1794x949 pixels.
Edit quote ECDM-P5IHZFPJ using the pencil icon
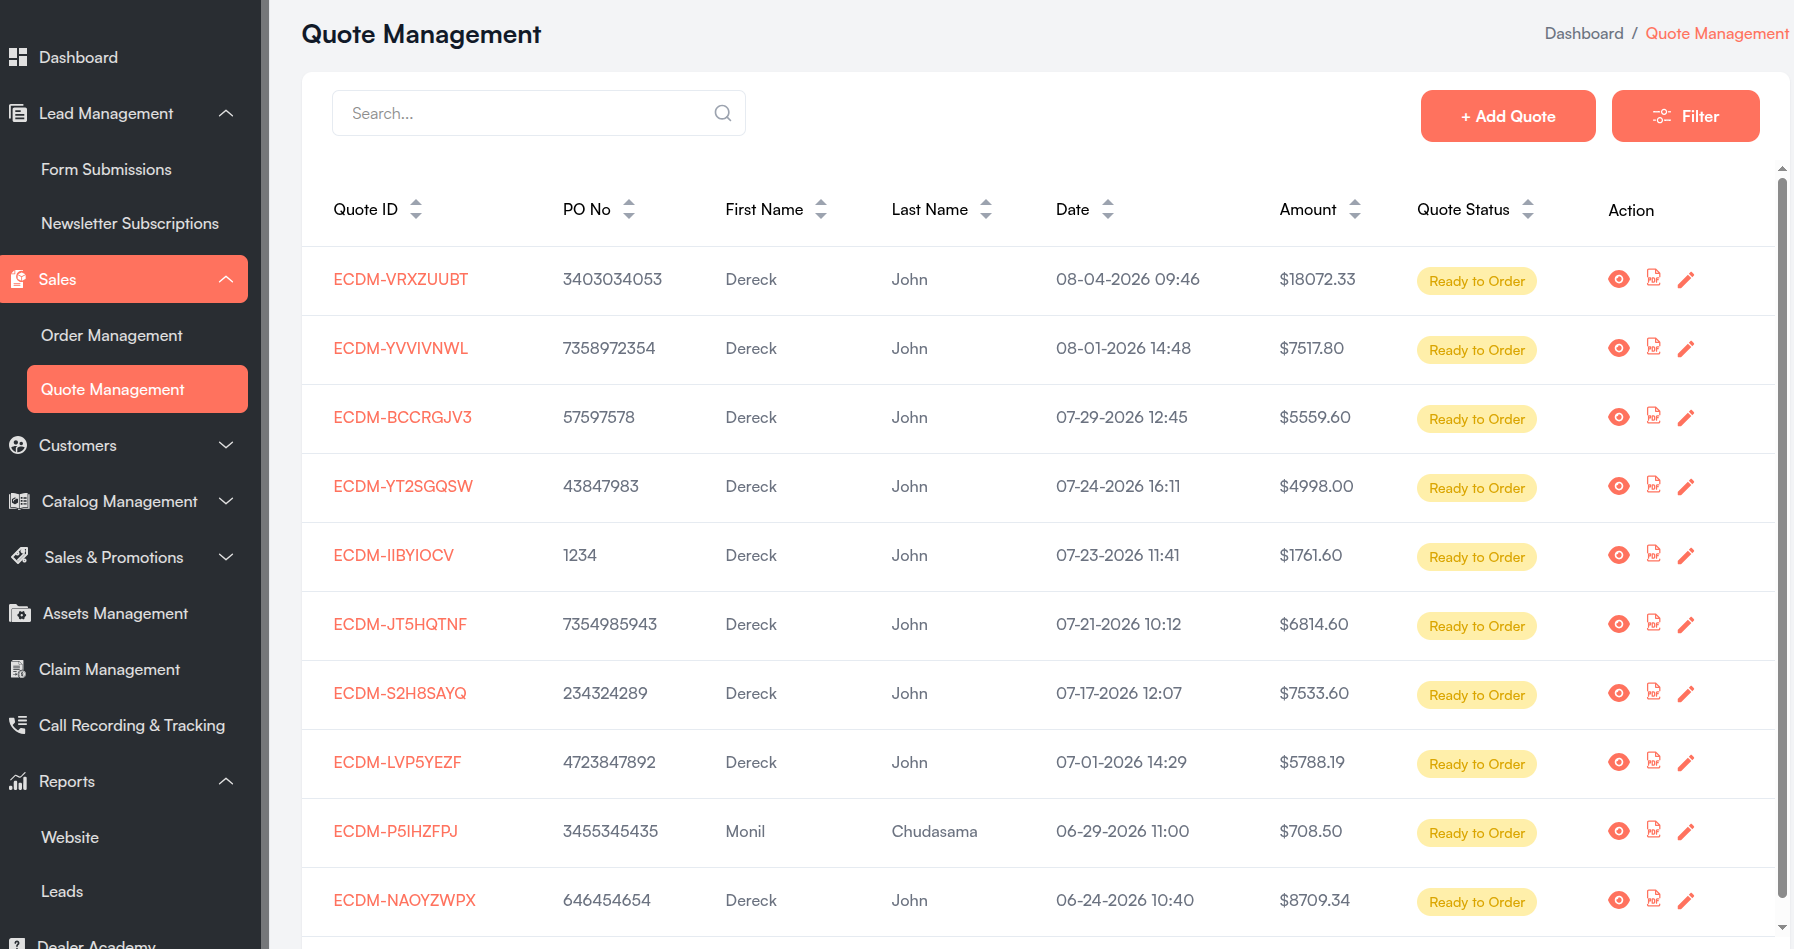click(1686, 832)
